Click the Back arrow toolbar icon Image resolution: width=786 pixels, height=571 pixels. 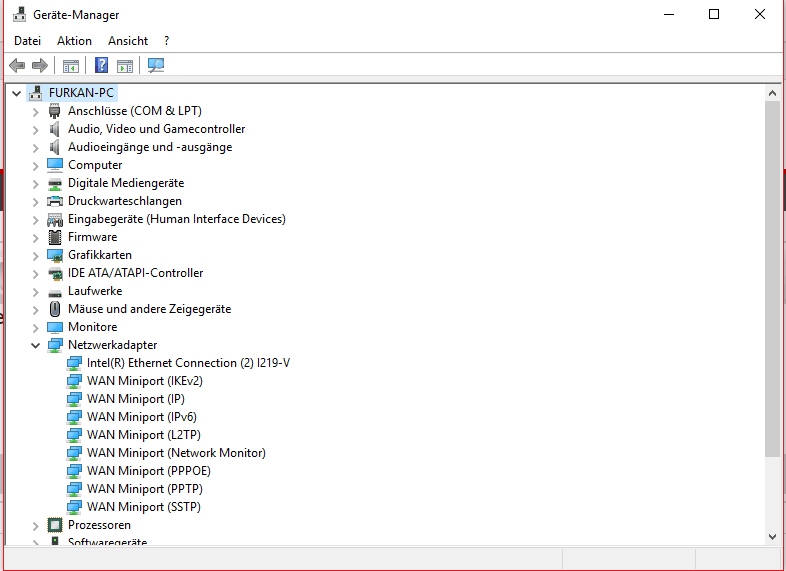pos(17,65)
